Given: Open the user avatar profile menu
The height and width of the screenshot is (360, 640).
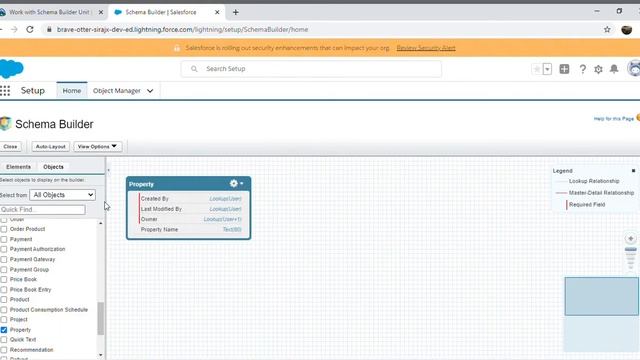Looking at the screenshot, I should click(634, 68).
